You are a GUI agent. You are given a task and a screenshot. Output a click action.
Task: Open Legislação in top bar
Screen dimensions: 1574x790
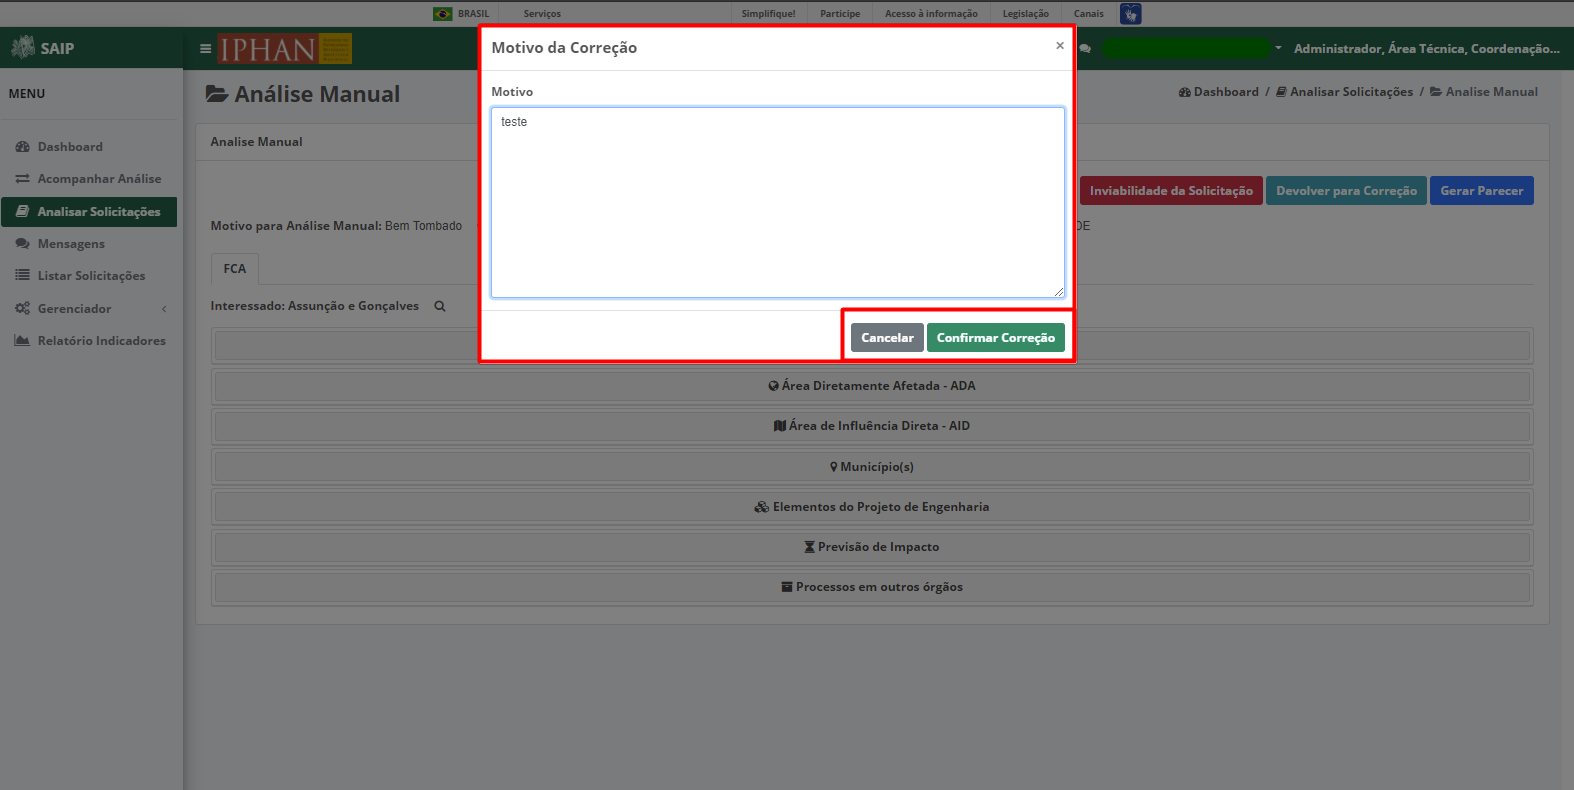point(1026,14)
